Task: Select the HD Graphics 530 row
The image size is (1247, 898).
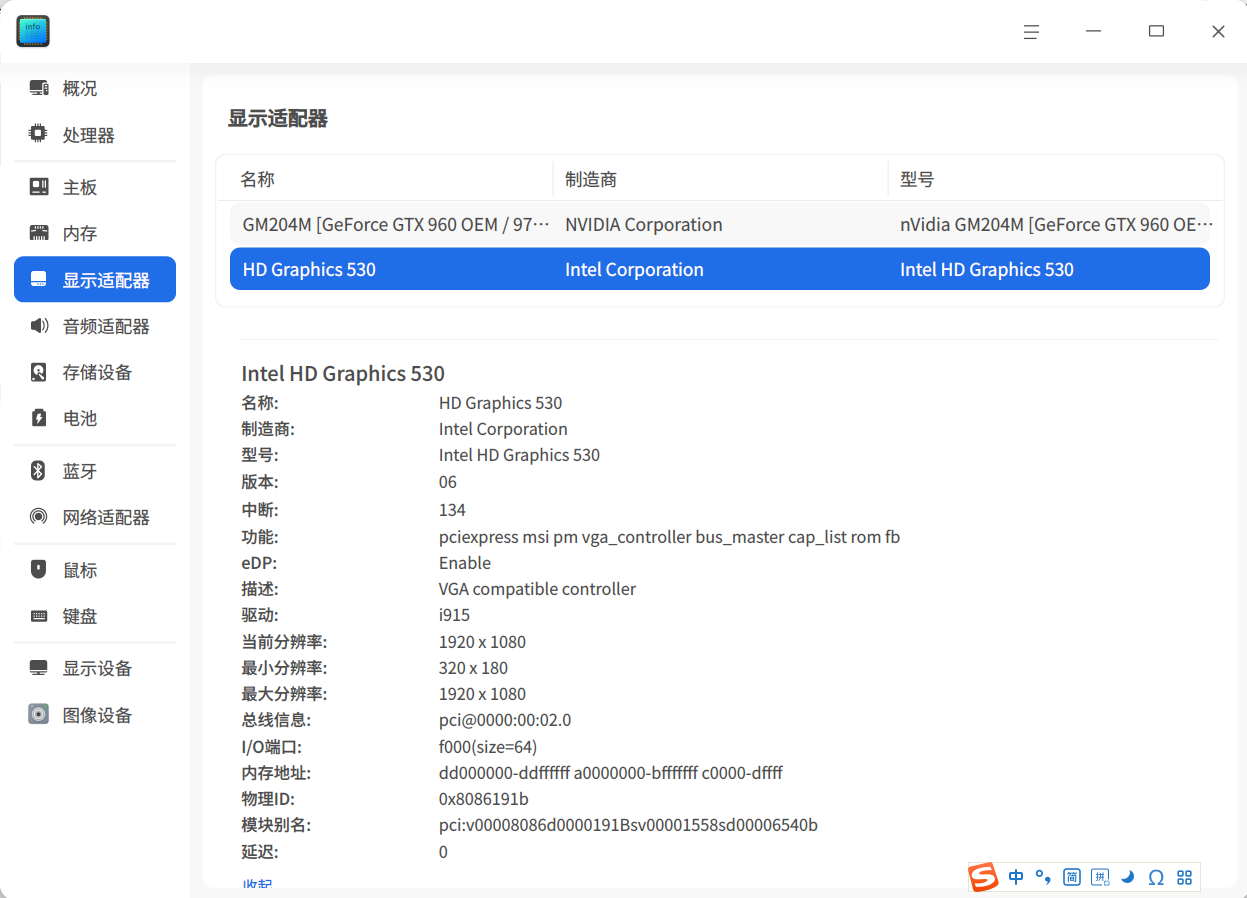Action: (x=720, y=269)
